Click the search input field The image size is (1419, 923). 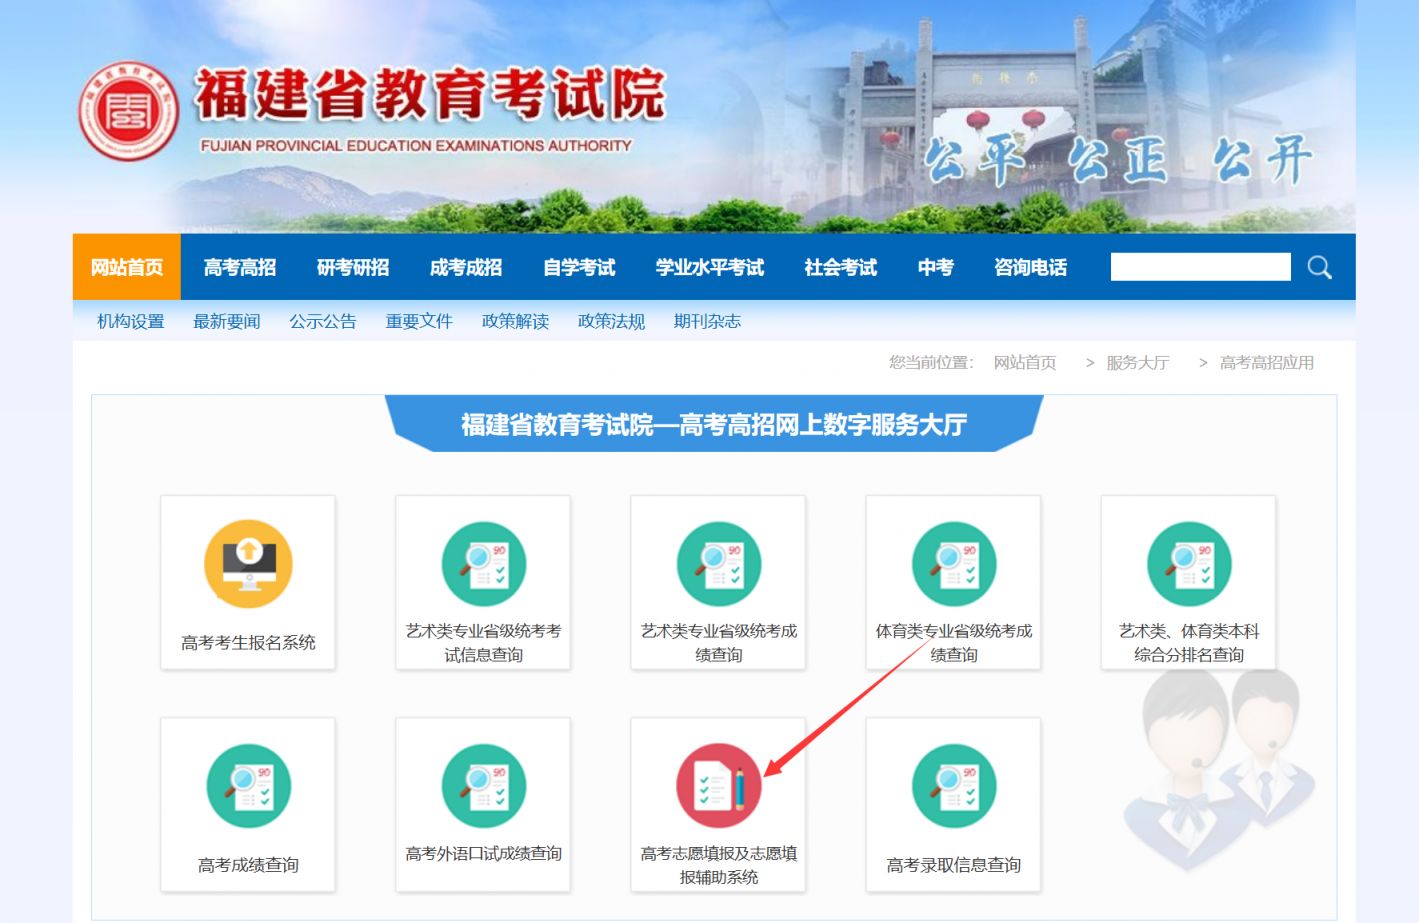click(1200, 267)
